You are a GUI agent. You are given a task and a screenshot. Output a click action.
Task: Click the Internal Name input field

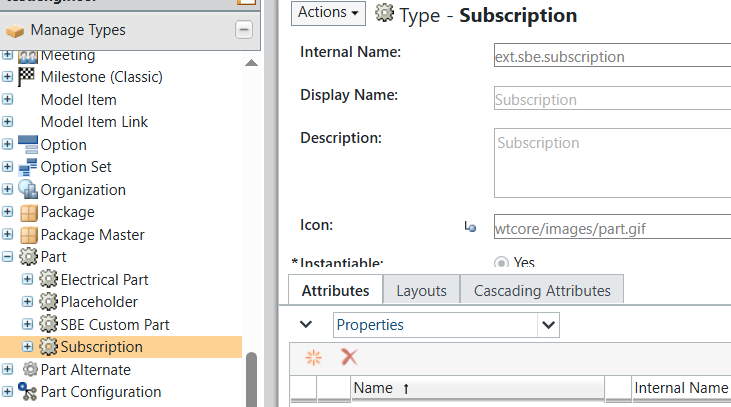point(610,57)
